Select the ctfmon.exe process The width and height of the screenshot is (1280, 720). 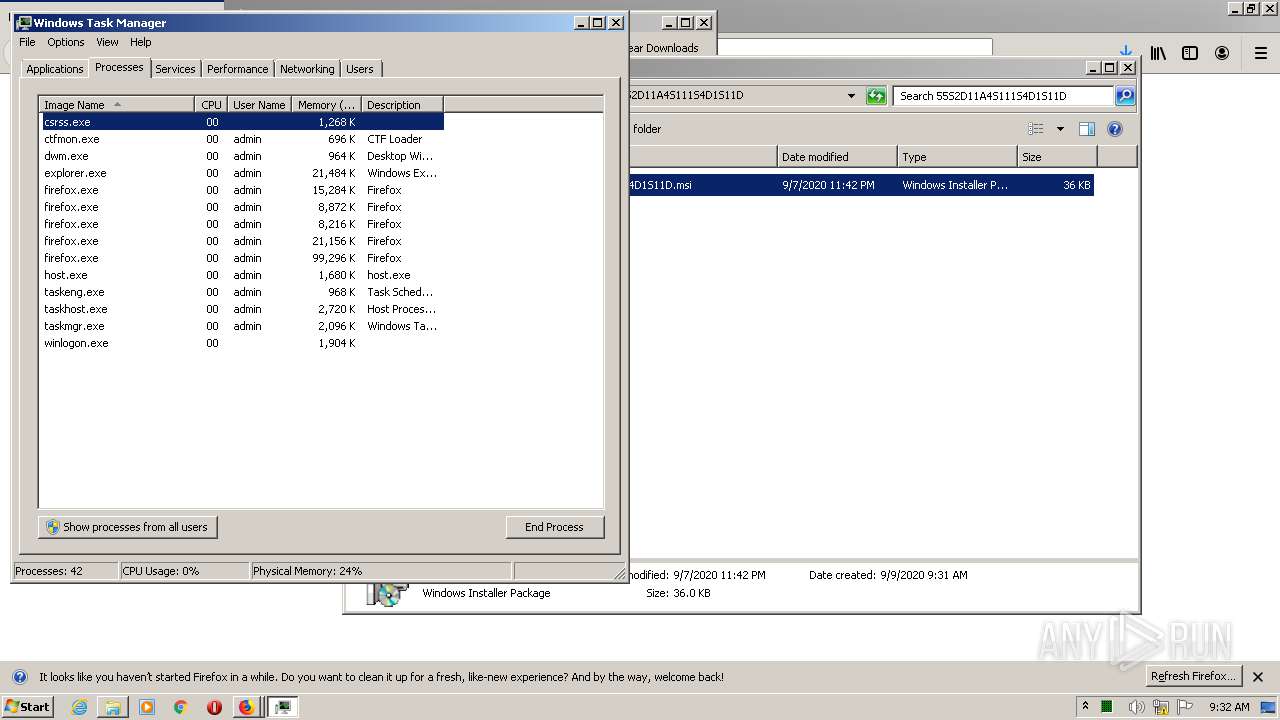point(241,139)
